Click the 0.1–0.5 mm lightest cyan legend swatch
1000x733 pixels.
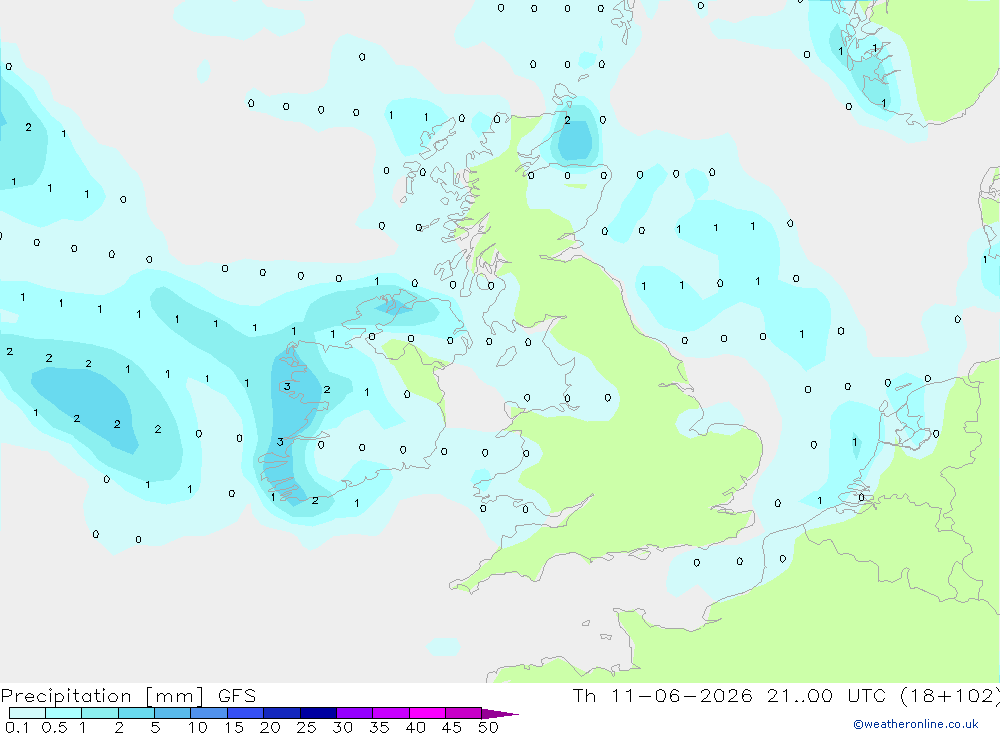click(27, 713)
